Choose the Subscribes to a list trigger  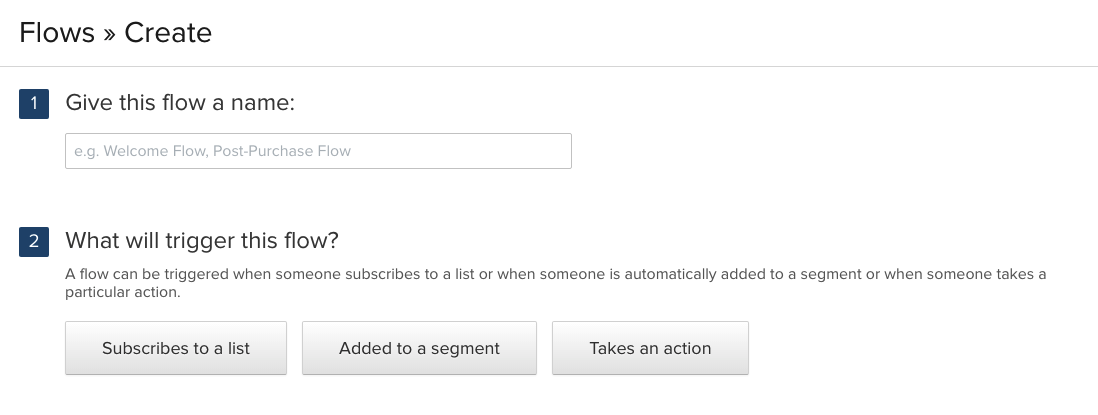176,348
